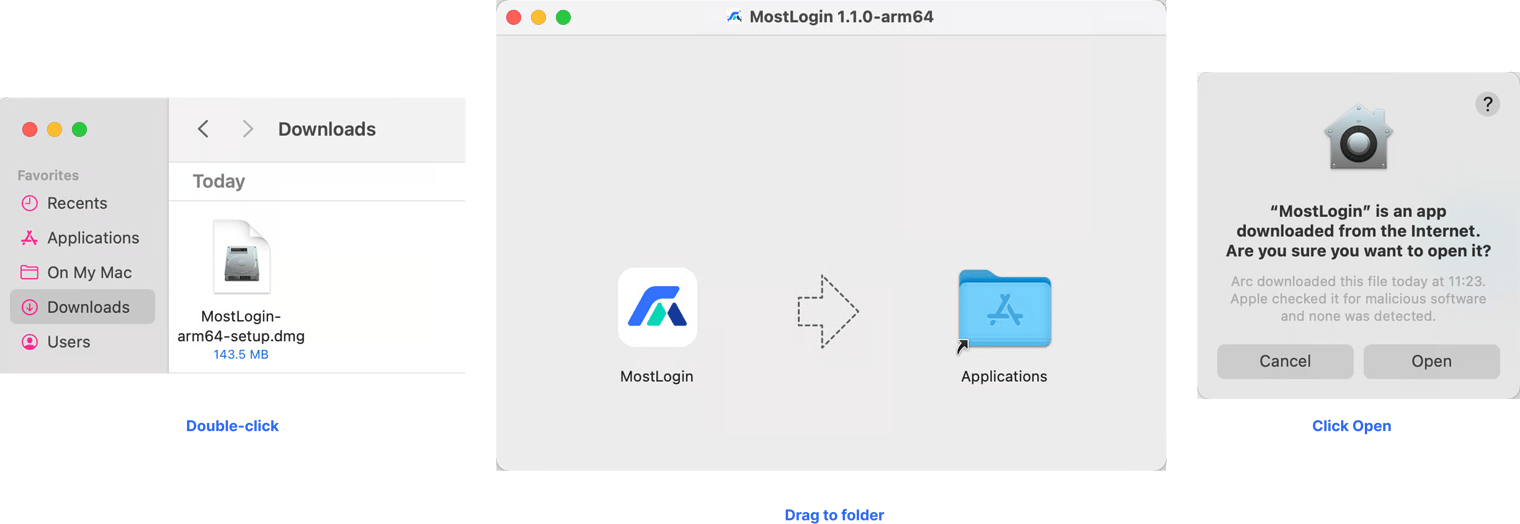This screenshot has width=1520, height=524.
Task: Click Open to launch MostLogin
Action: [x=1431, y=361]
